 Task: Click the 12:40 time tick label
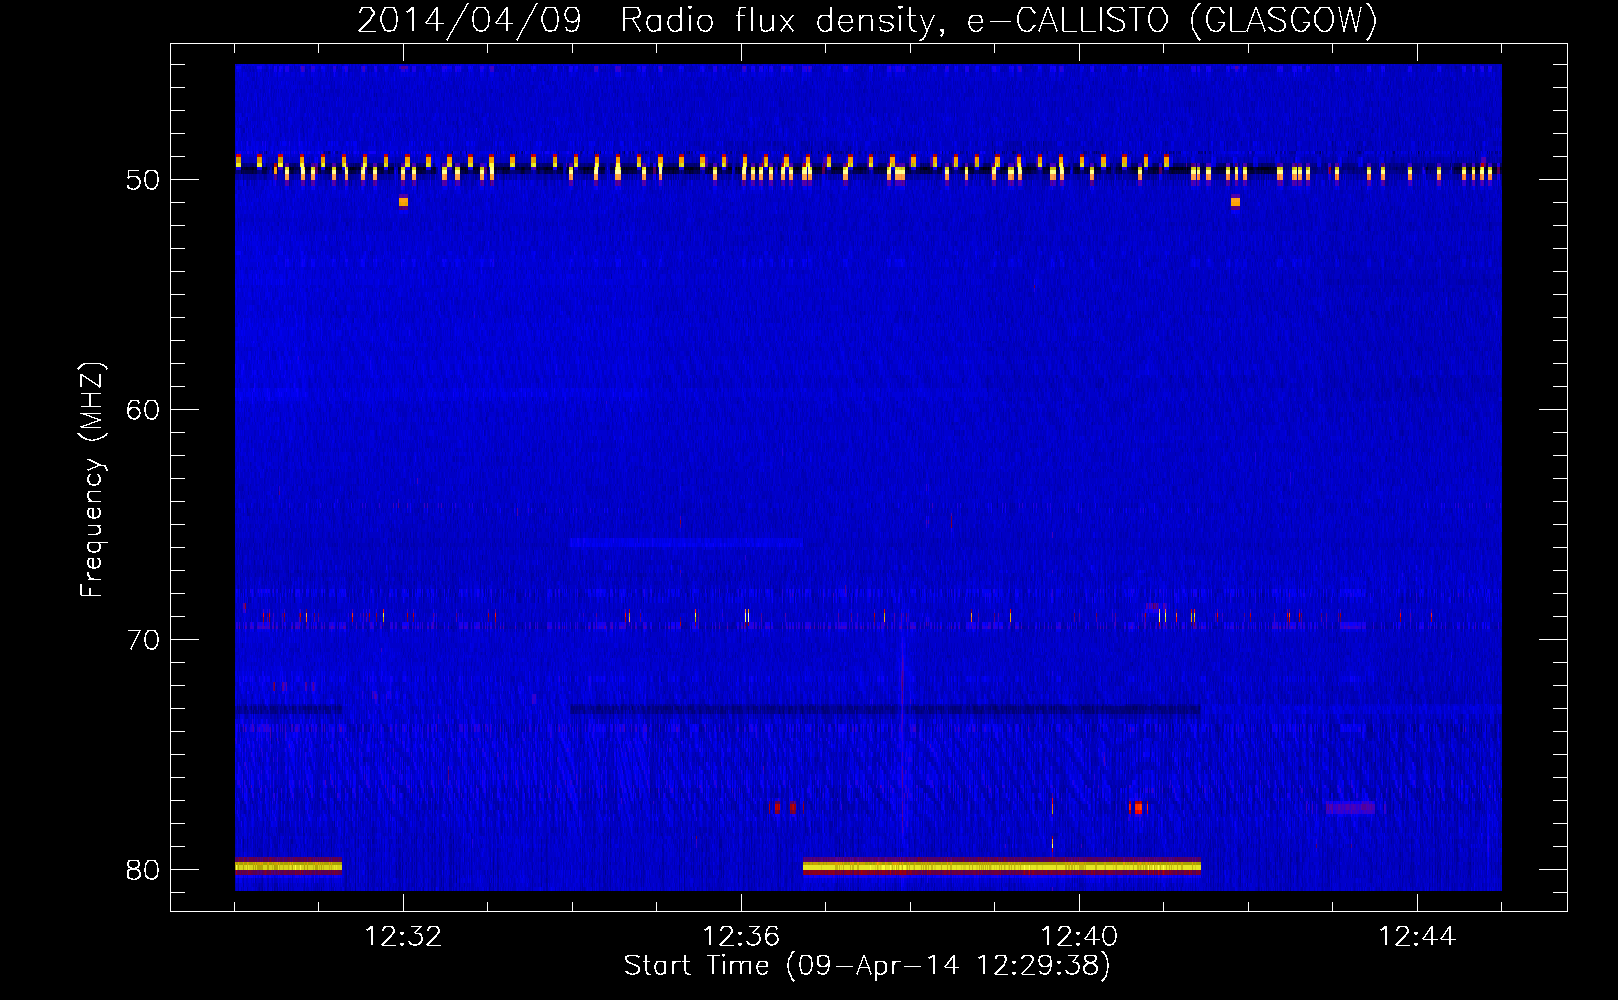click(1079, 936)
